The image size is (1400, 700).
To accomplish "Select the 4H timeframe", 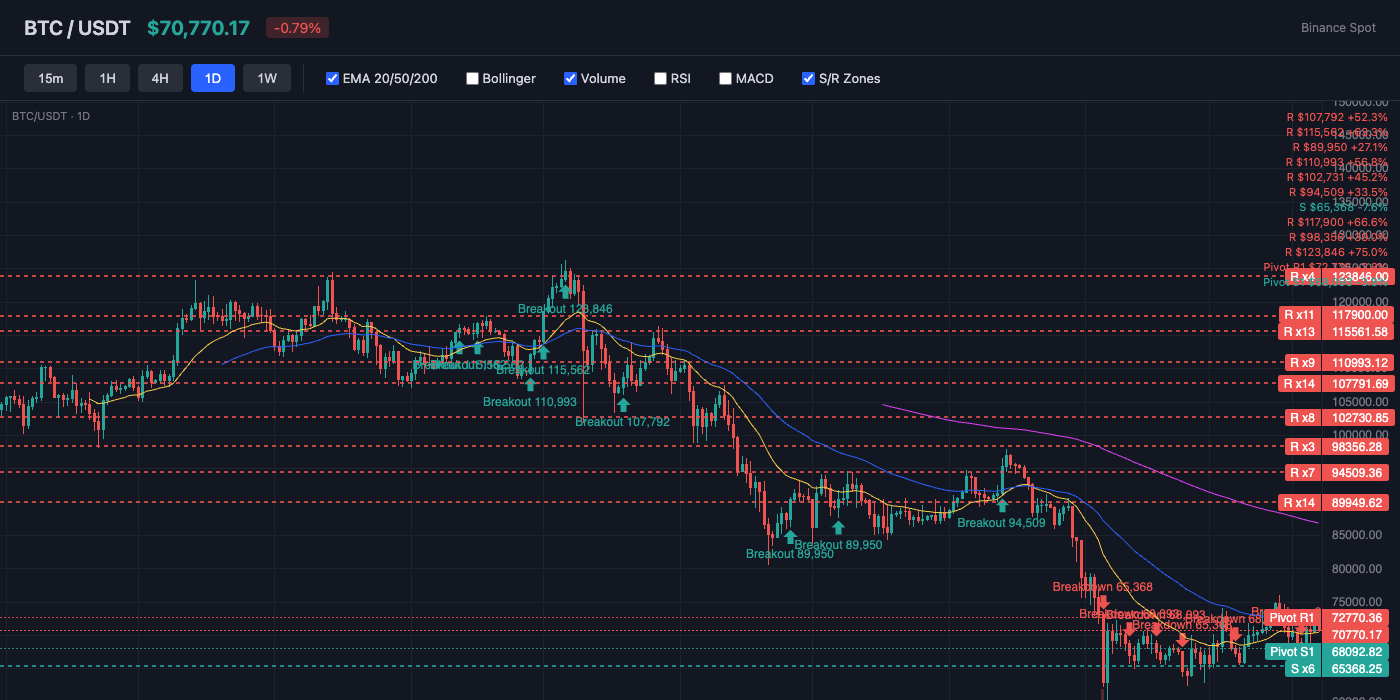I will [160, 77].
